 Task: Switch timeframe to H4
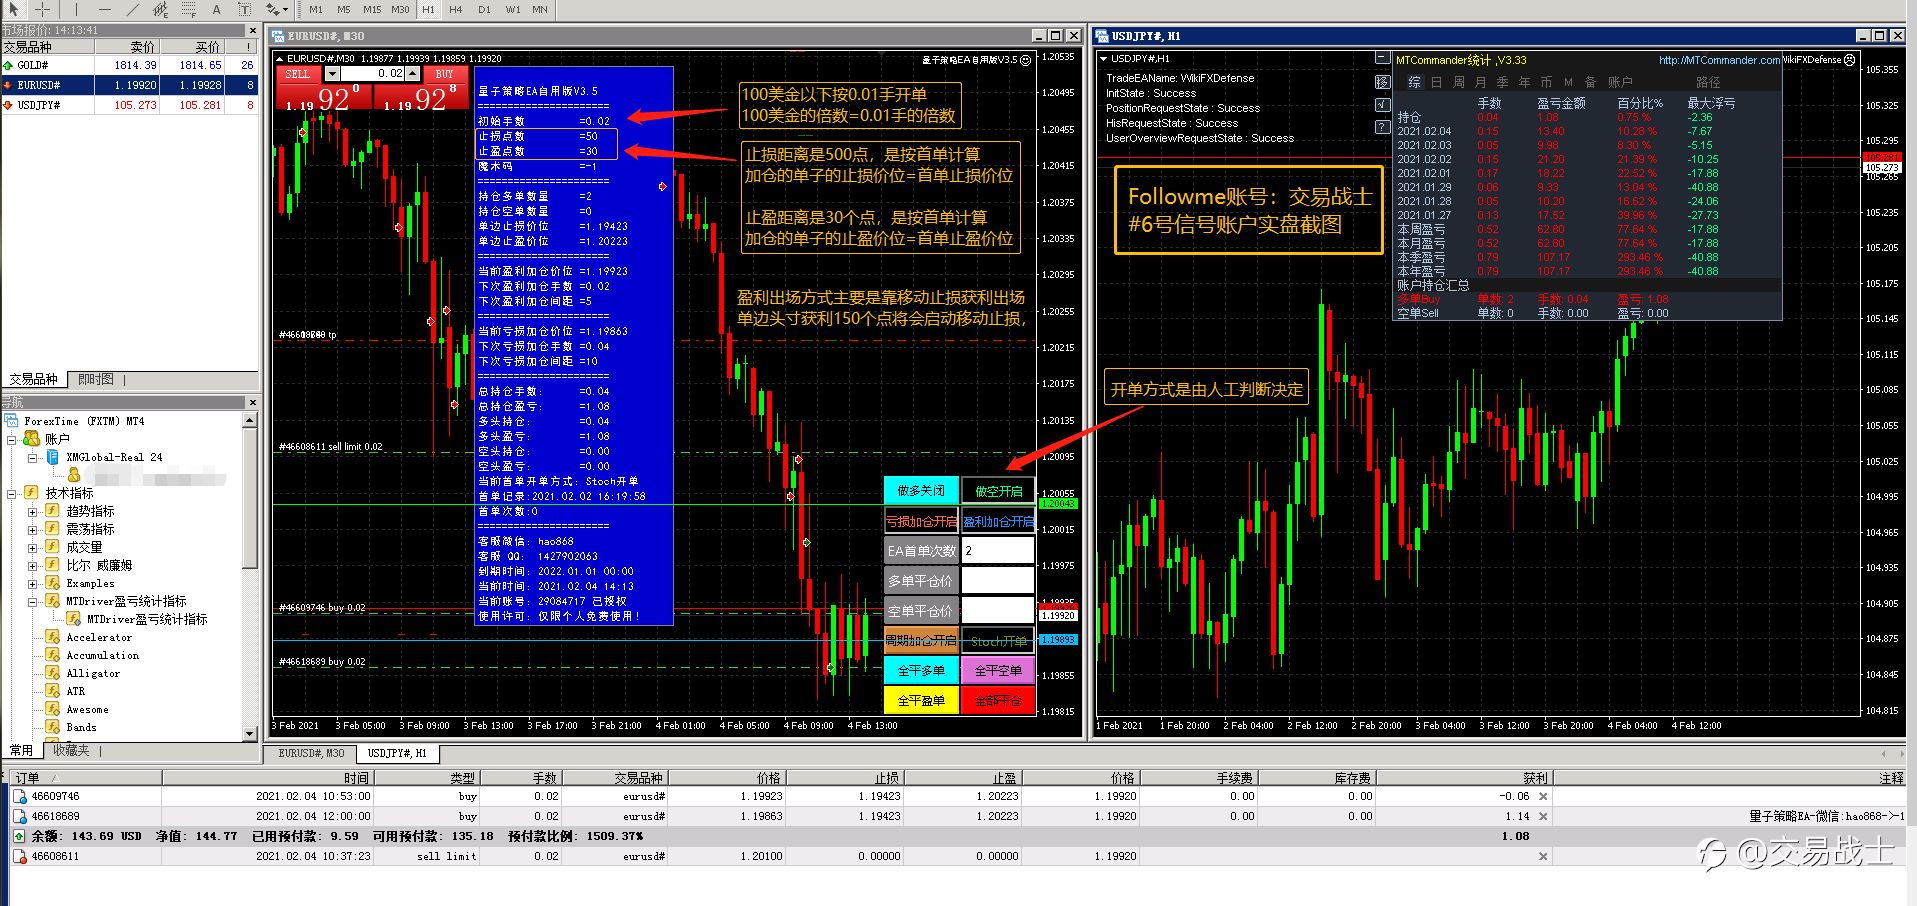456,9
